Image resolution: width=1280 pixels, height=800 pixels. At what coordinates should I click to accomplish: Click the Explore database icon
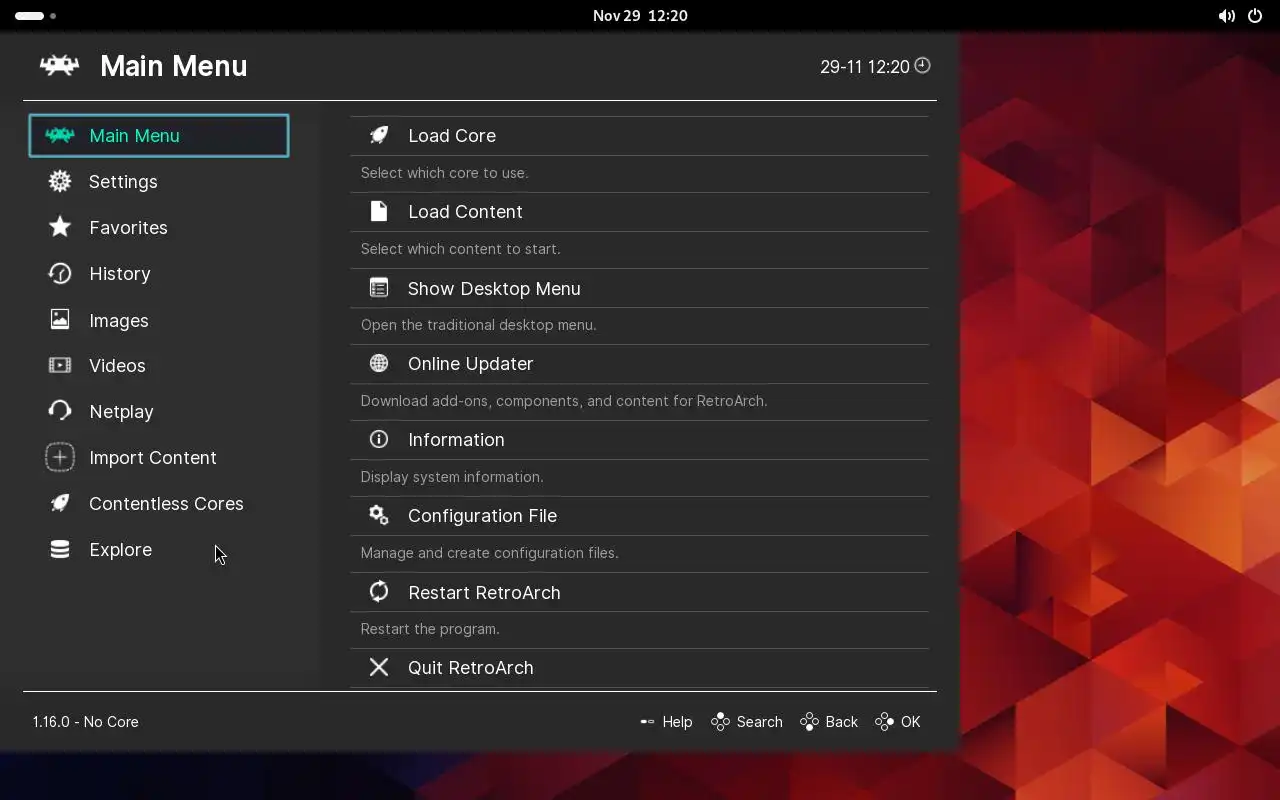[60, 549]
